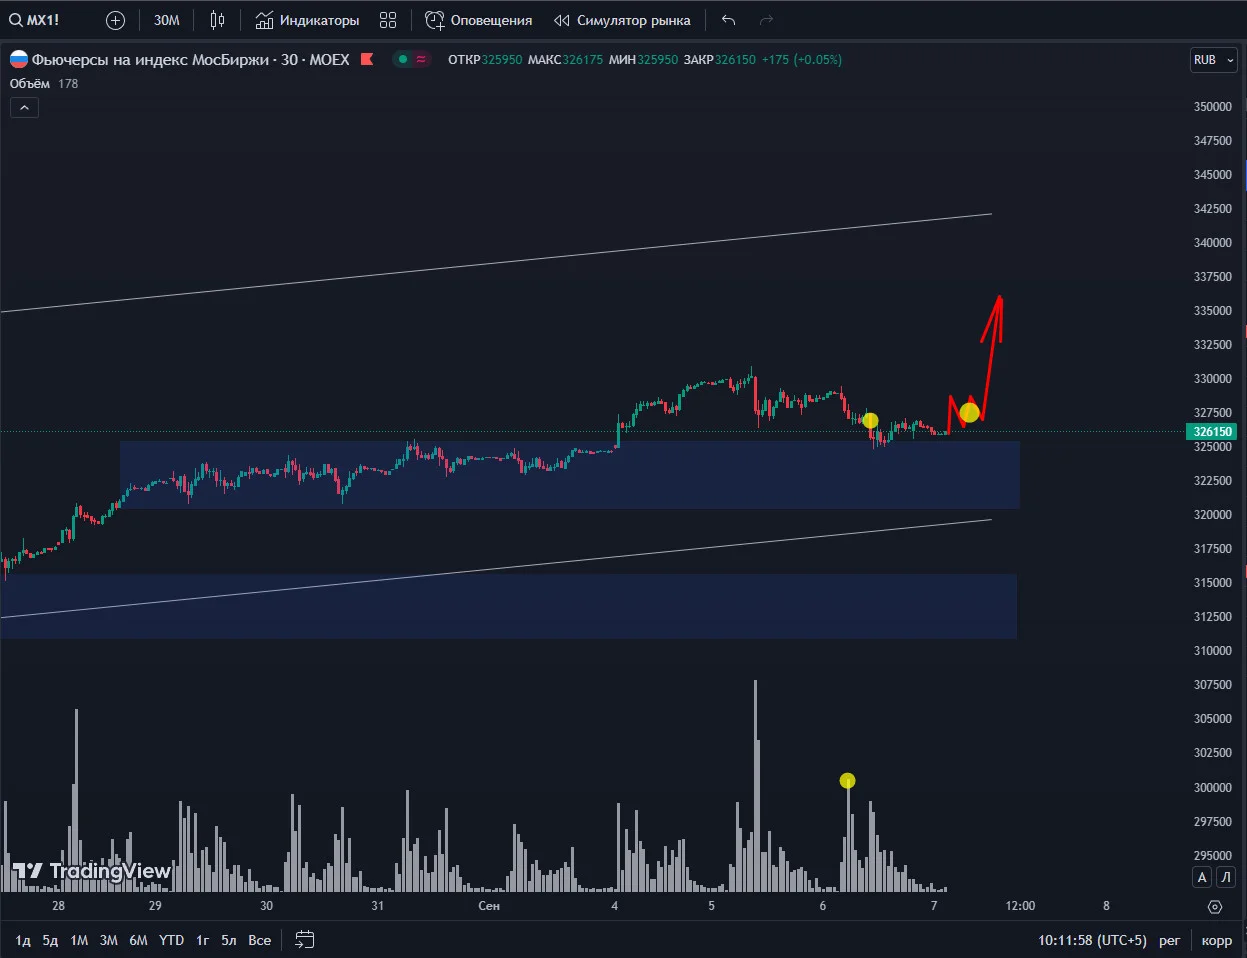Toggle auto scale with the A button
Image resolution: width=1247 pixels, height=958 pixels.
1202,877
